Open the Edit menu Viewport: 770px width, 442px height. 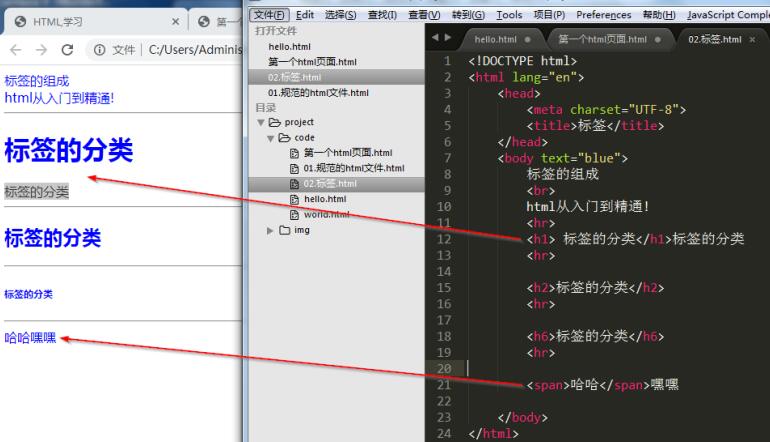point(304,15)
